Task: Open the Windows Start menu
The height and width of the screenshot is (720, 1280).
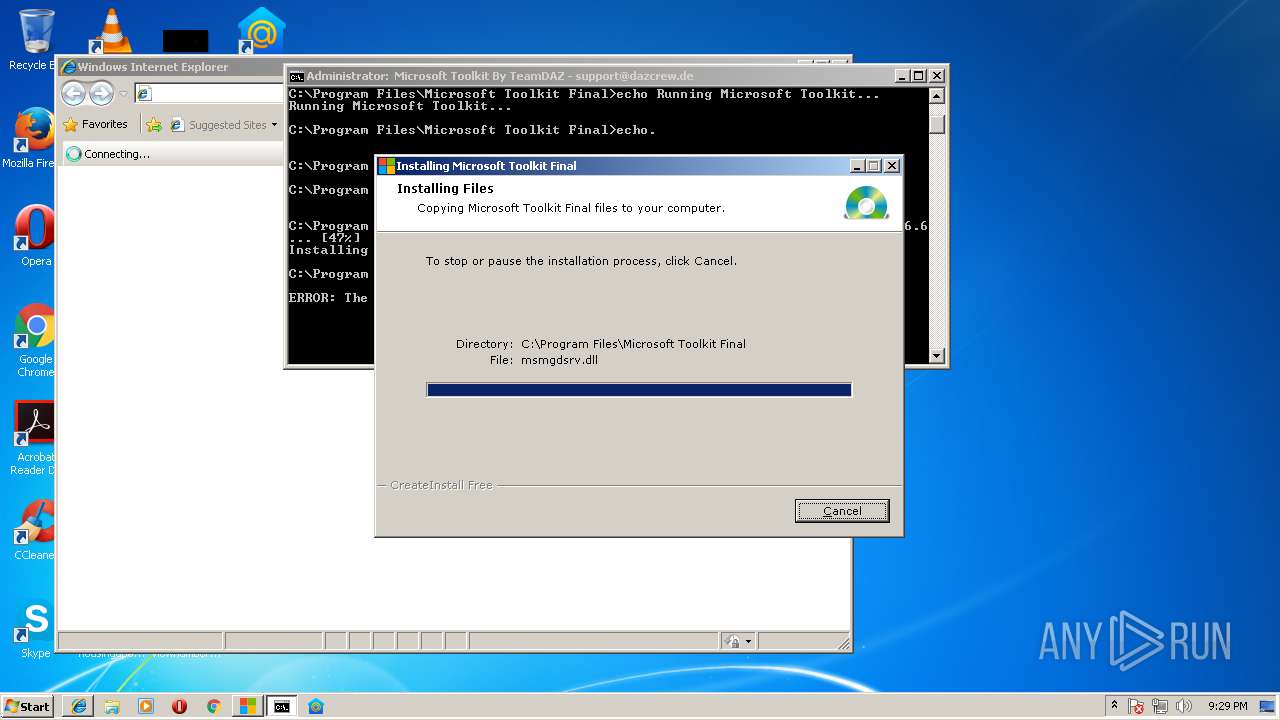Action: pyautogui.click(x=27, y=706)
